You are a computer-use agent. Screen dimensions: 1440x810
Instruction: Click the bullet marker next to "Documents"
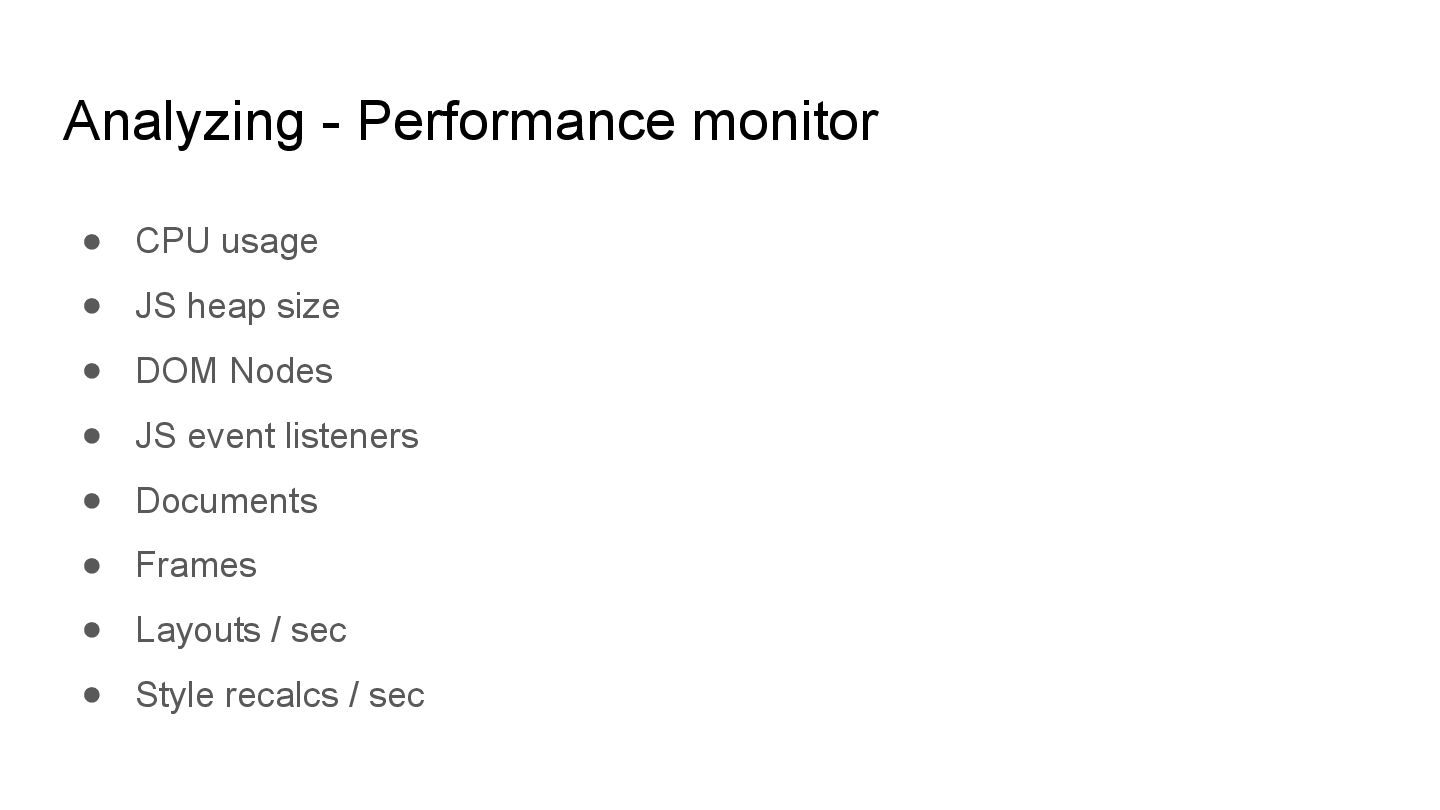coord(93,500)
